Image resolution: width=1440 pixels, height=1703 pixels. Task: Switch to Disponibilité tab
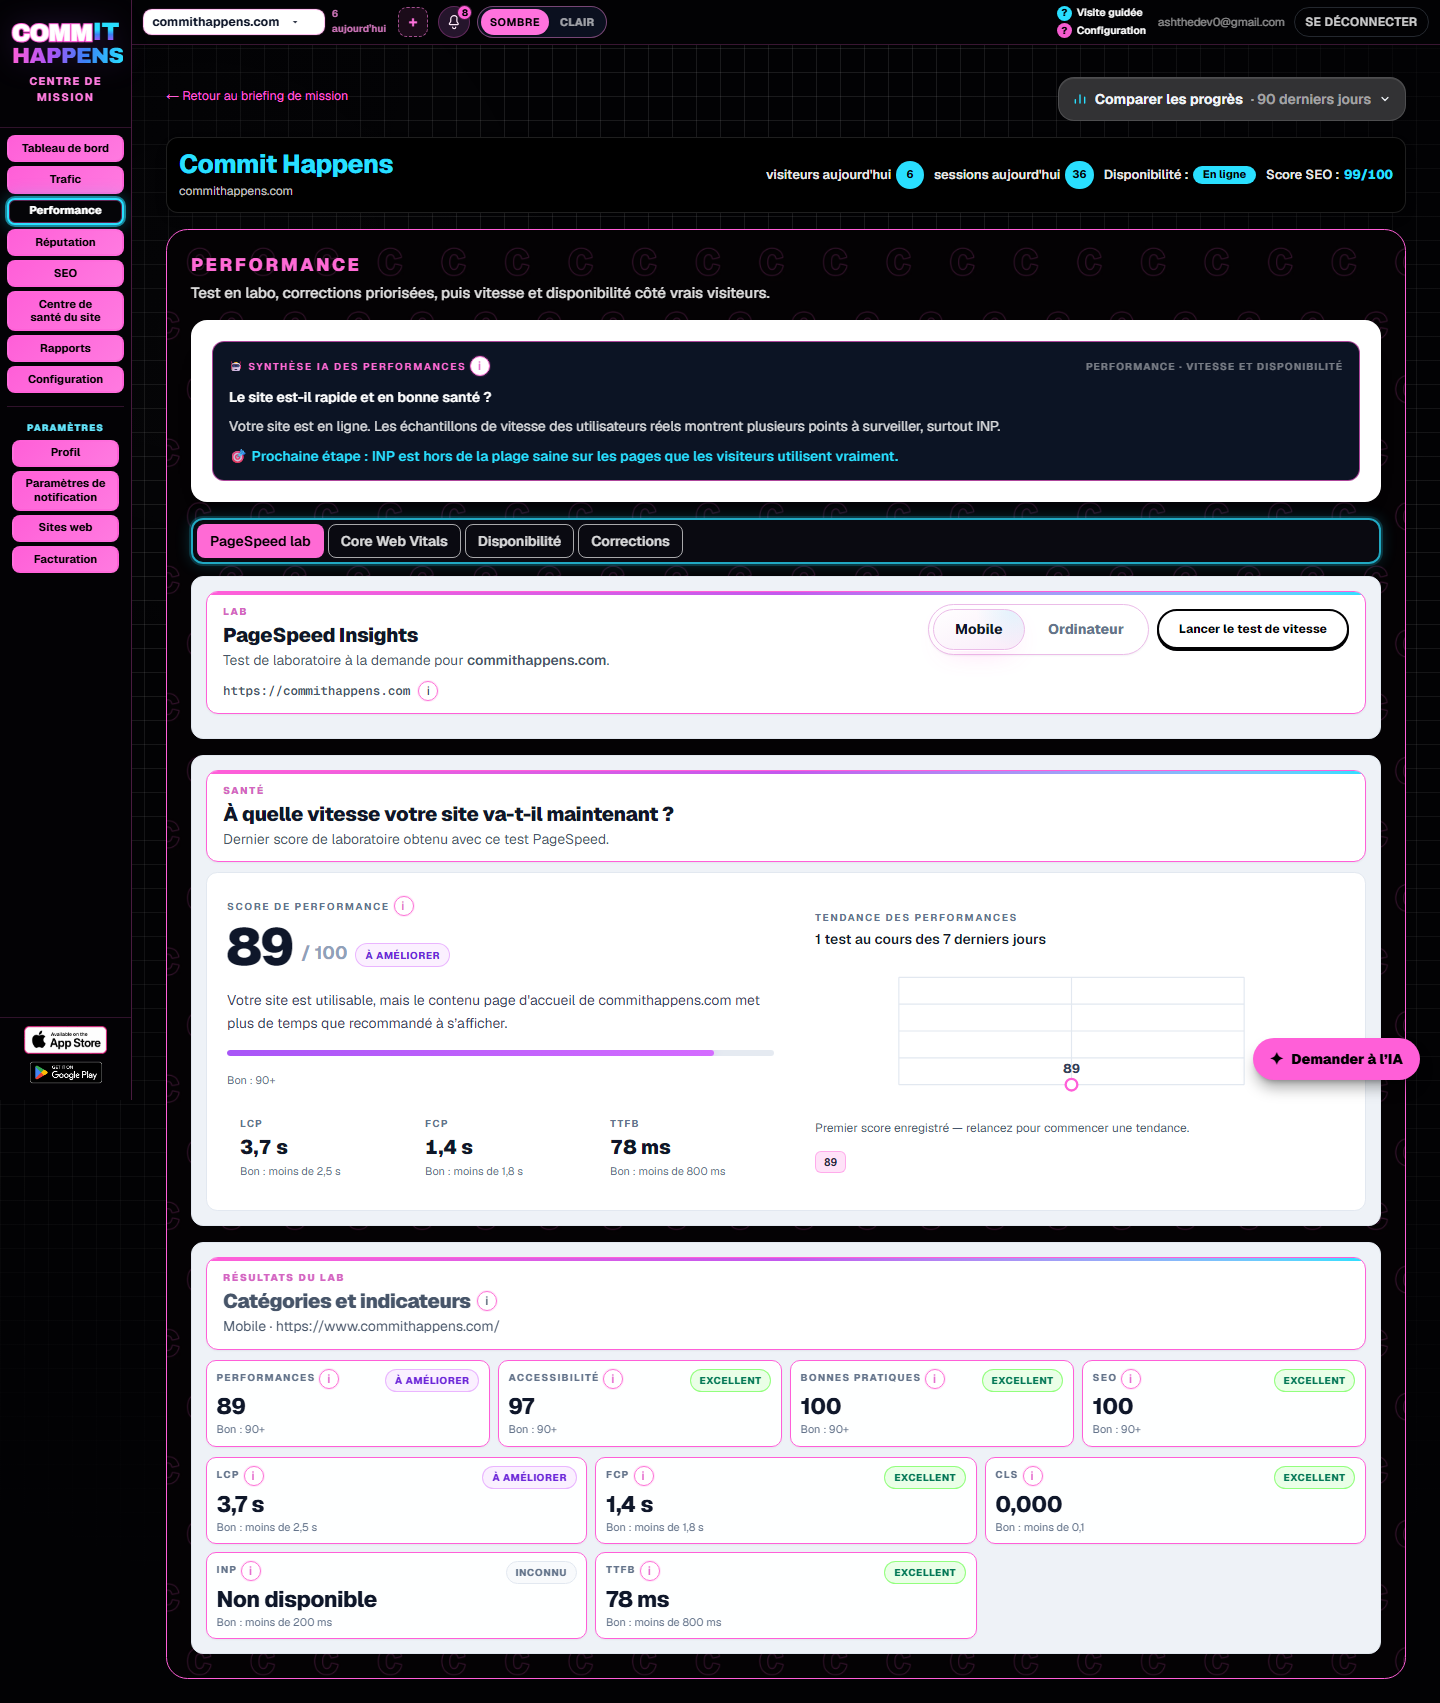point(519,541)
